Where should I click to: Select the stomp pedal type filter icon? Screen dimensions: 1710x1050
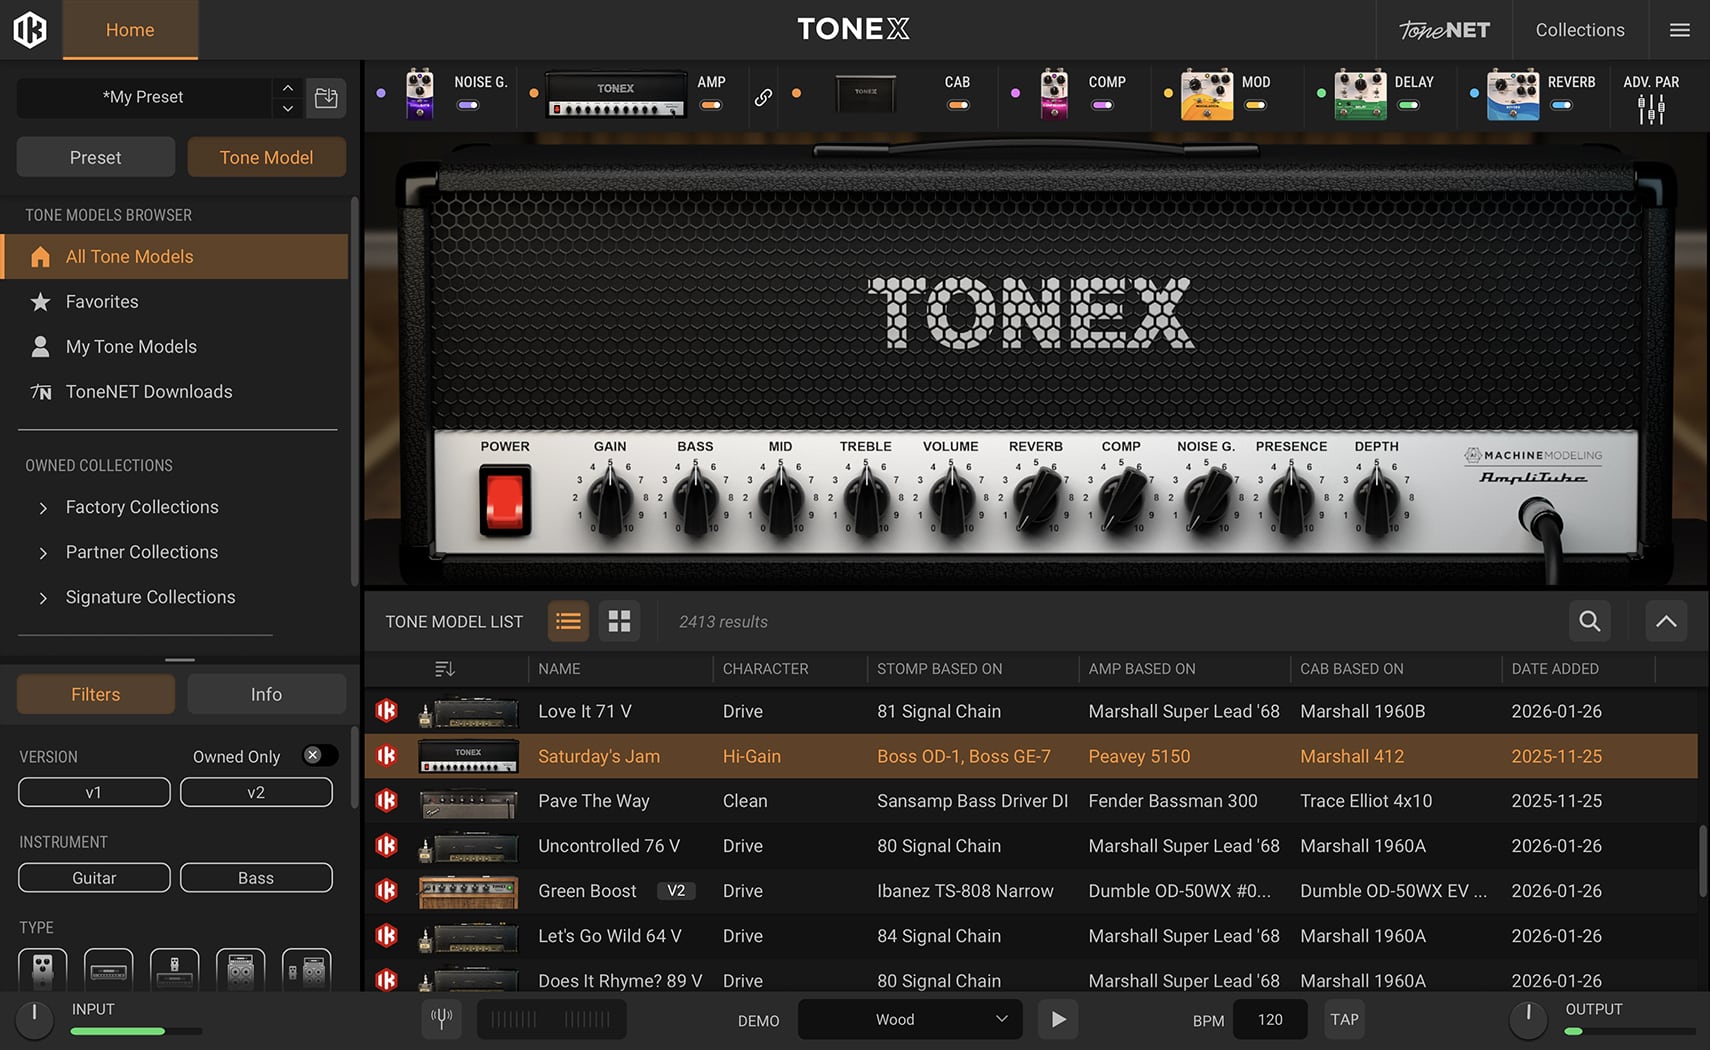pos(43,969)
